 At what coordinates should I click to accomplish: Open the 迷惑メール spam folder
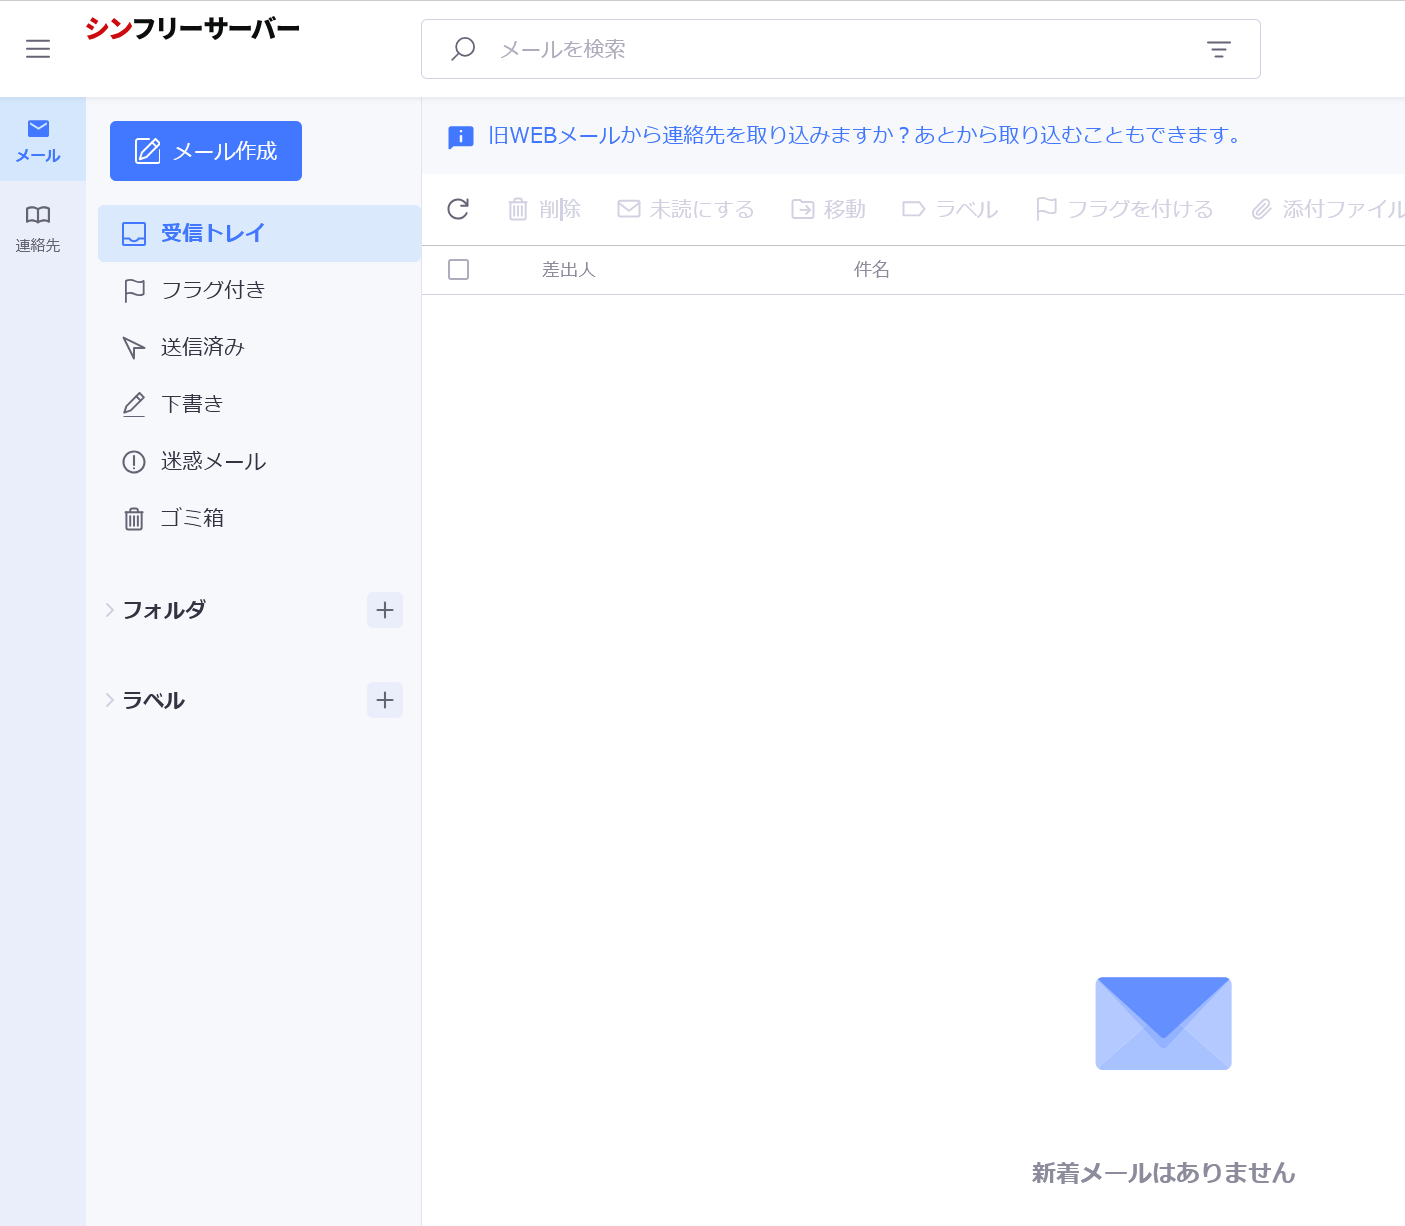point(212,461)
